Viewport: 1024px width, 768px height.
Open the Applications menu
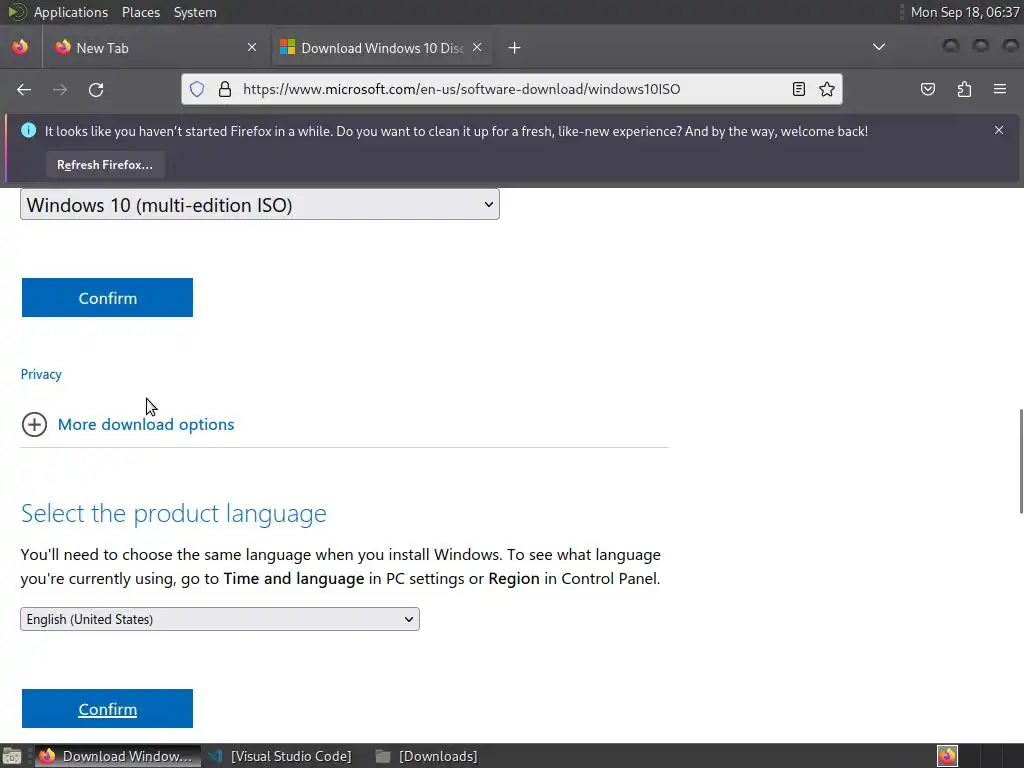pos(71,12)
